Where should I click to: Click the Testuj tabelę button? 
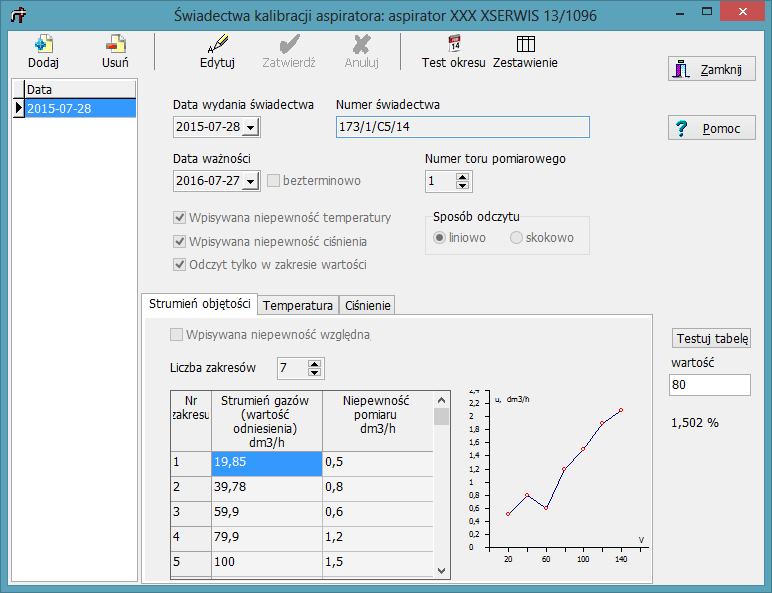(711, 338)
